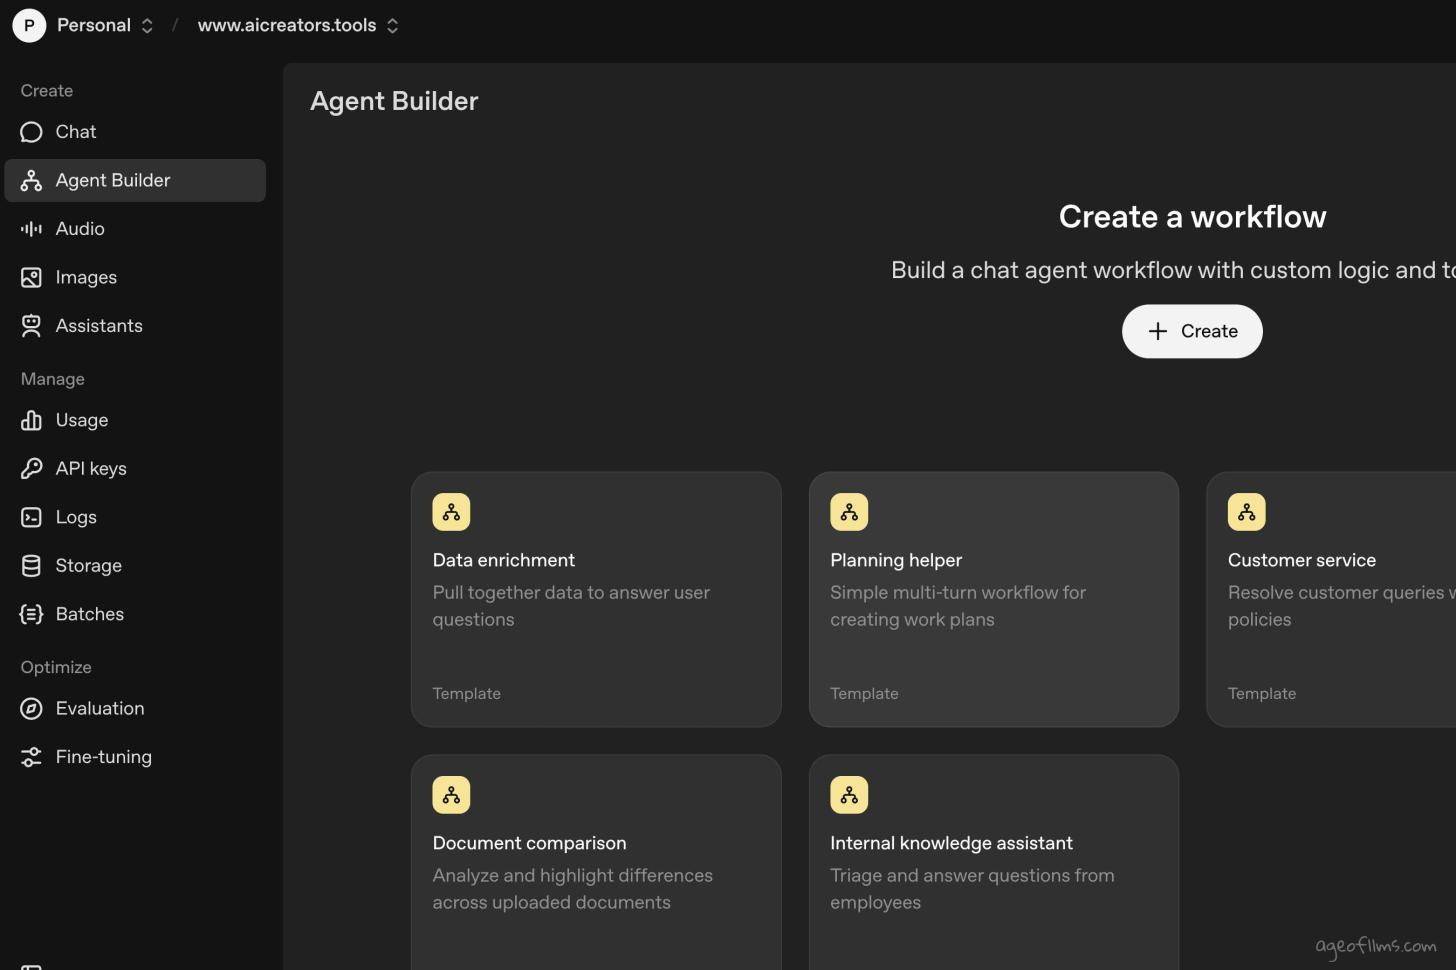Screen dimensions: 1456x970
Task: Select the Audio waveform icon
Action: 31,228
